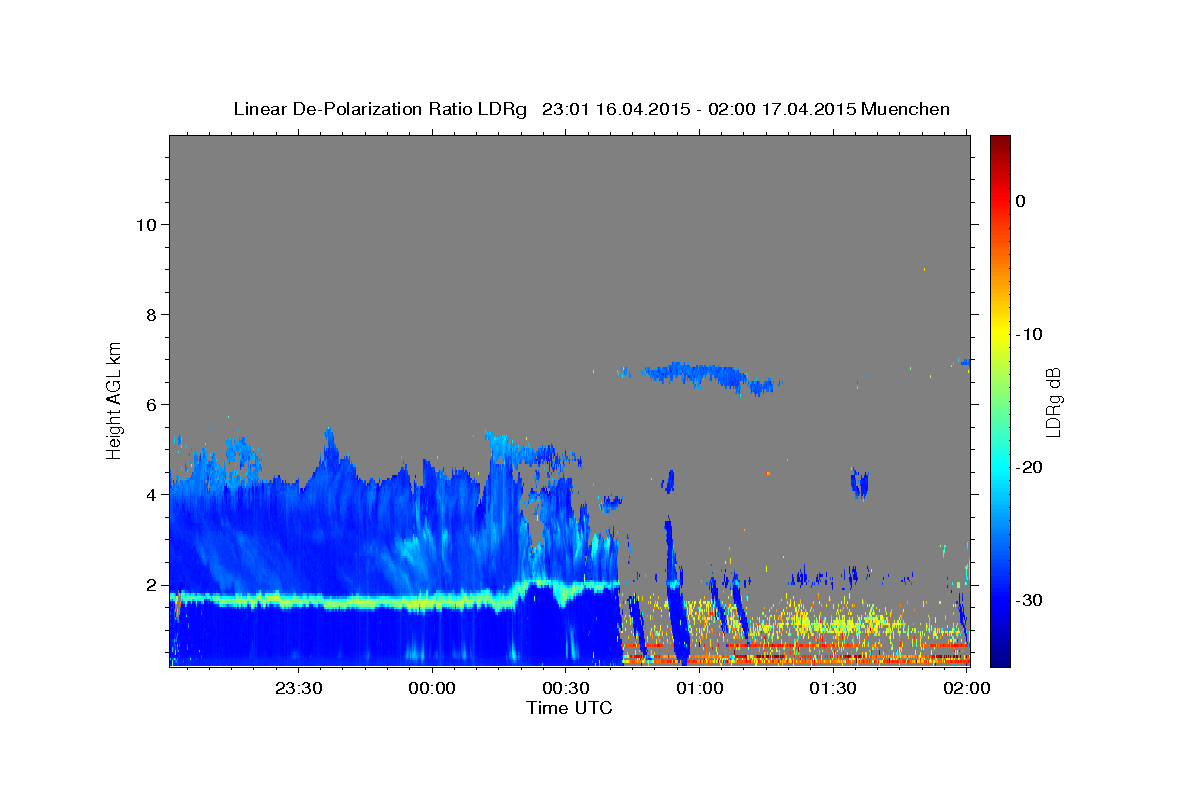
Task: Click the height tick label 6
Action: (151, 404)
